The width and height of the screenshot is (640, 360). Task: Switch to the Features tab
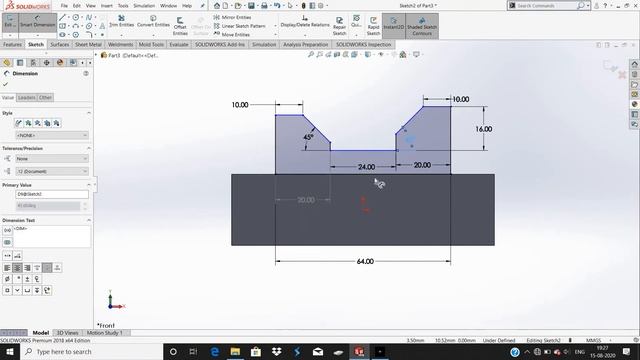[x=12, y=44]
